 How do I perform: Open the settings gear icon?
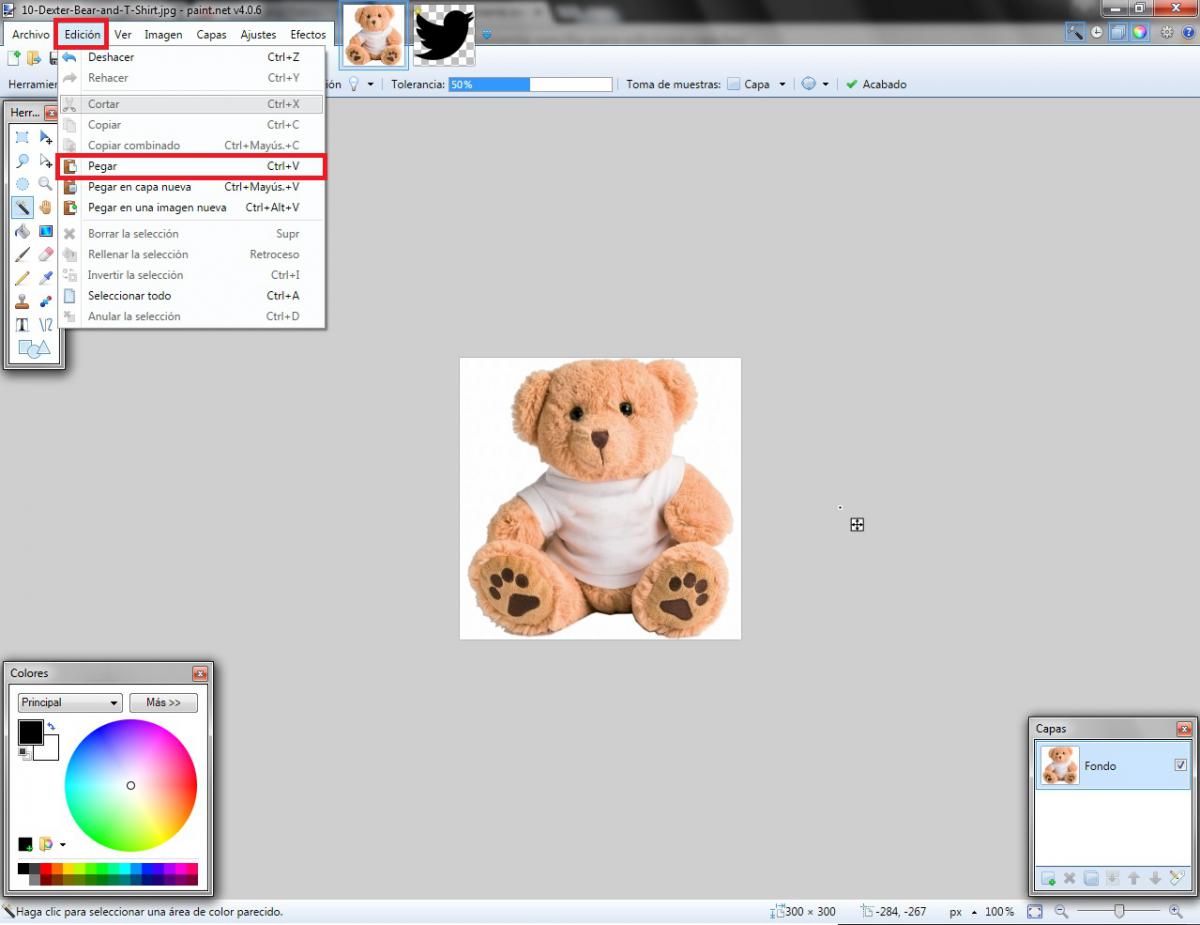(1167, 32)
